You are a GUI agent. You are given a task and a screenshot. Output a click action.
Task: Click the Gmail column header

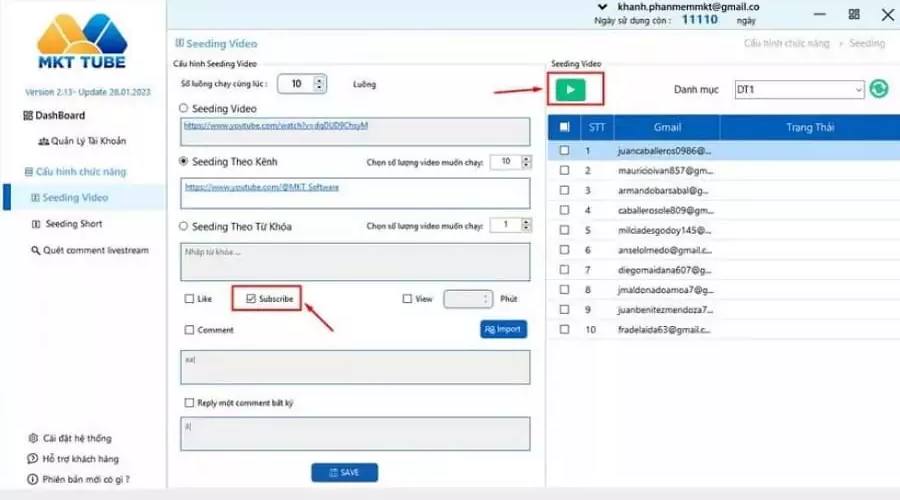pyautogui.click(x=667, y=127)
